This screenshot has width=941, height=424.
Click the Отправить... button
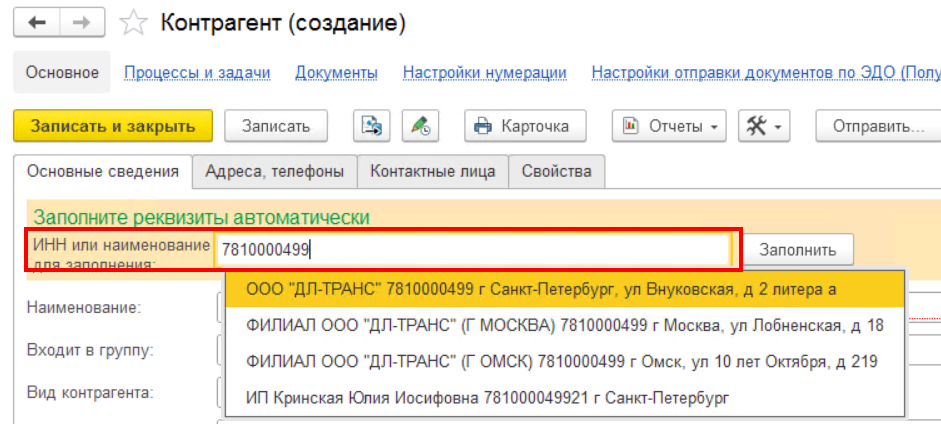pyautogui.click(x=878, y=126)
